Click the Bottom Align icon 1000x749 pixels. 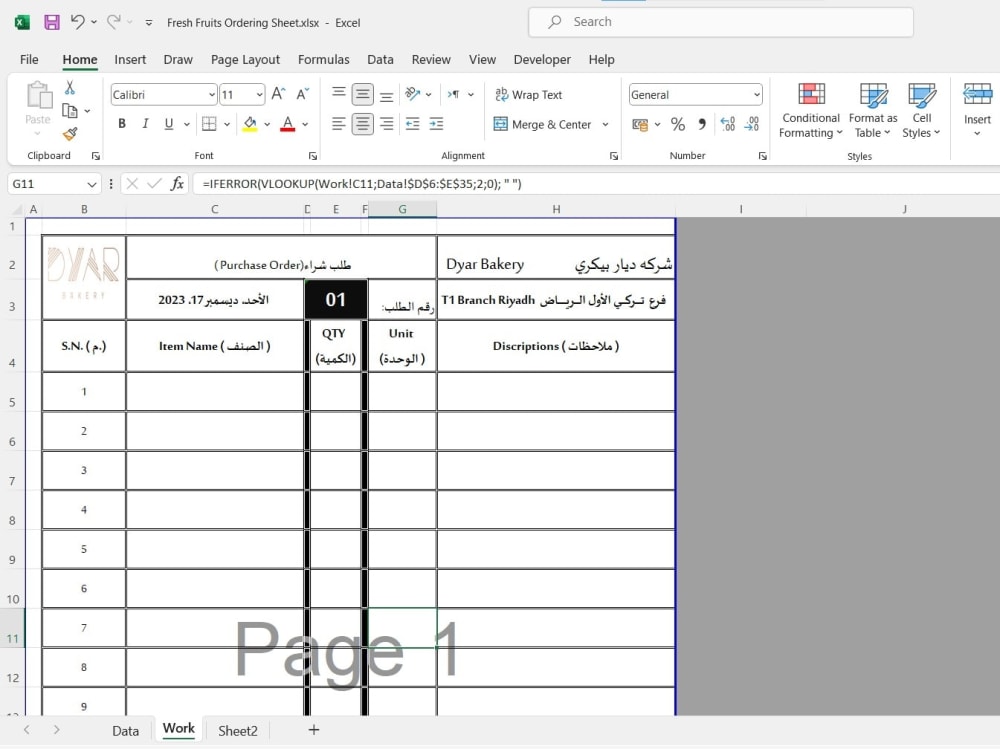tap(386, 94)
